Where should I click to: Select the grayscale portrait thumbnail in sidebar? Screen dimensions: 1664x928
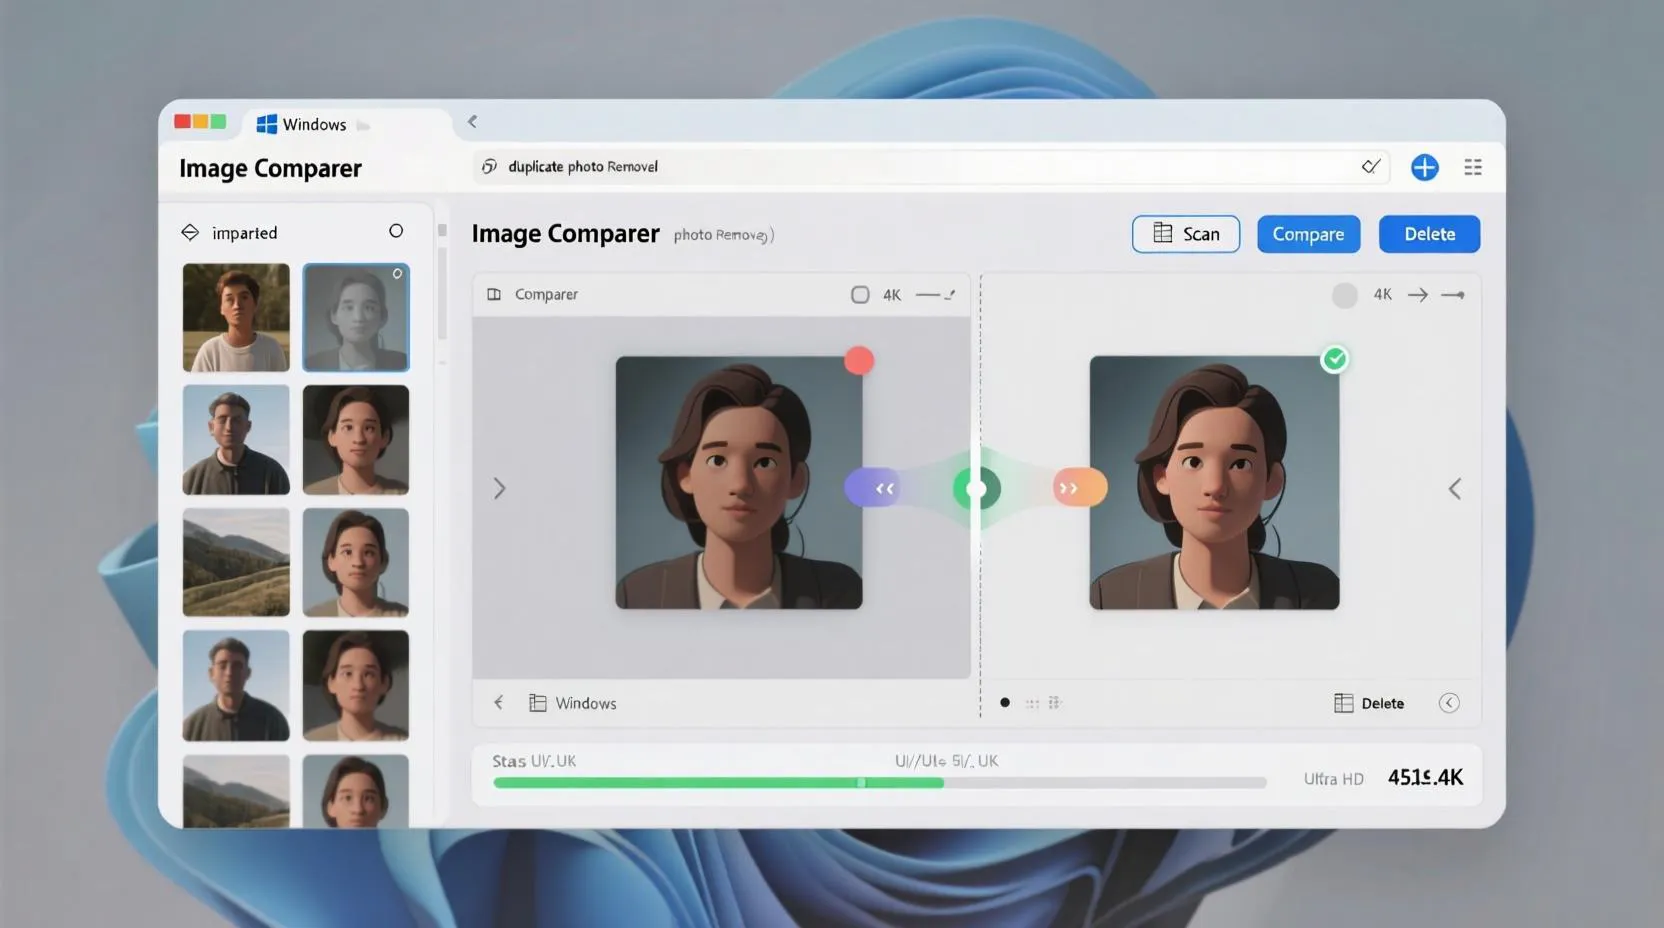tap(355, 317)
